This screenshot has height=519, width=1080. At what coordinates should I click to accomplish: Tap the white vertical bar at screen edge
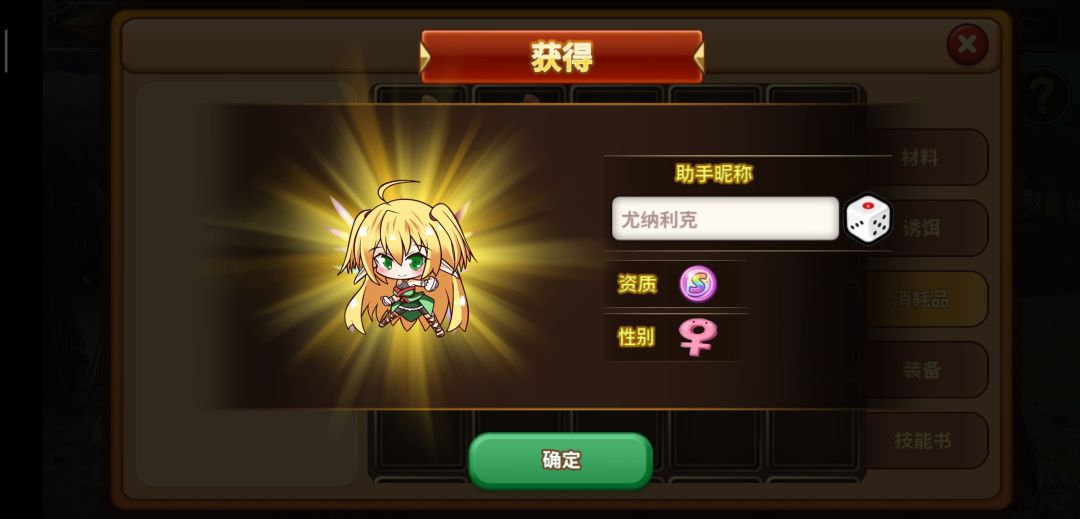(x=6, y=51)
